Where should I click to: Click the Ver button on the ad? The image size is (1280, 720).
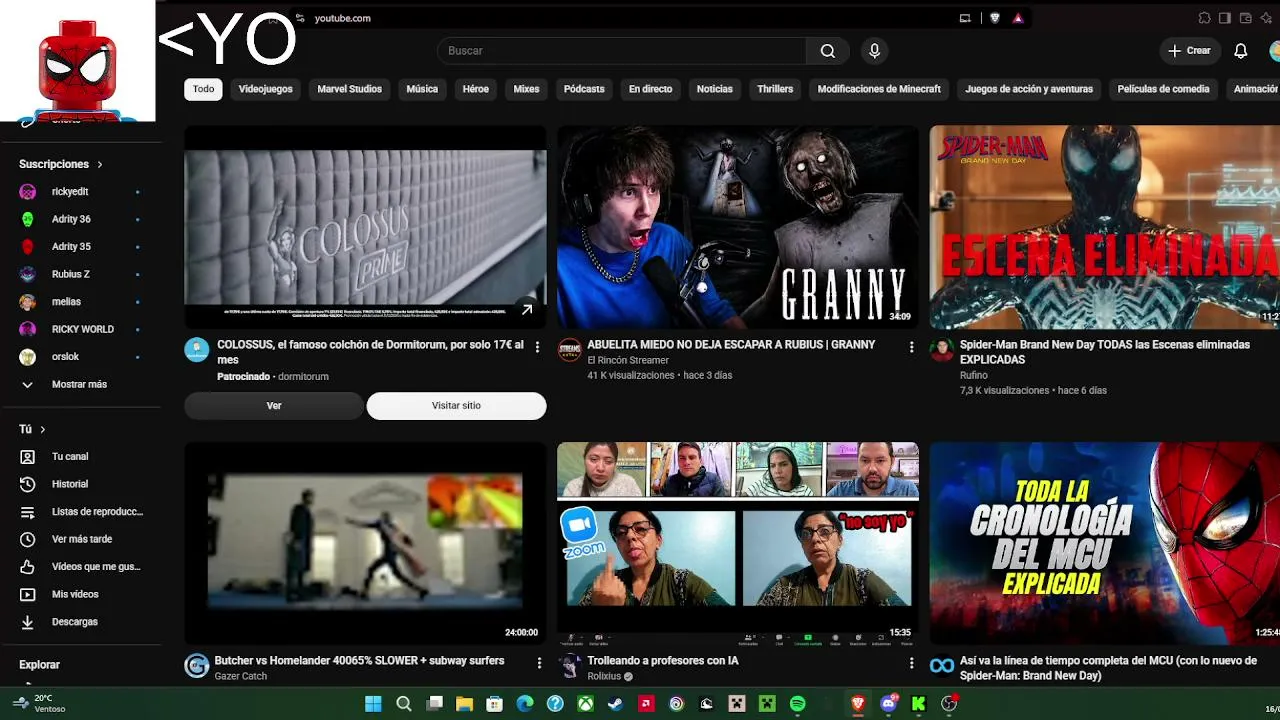[x=274, y=406]
